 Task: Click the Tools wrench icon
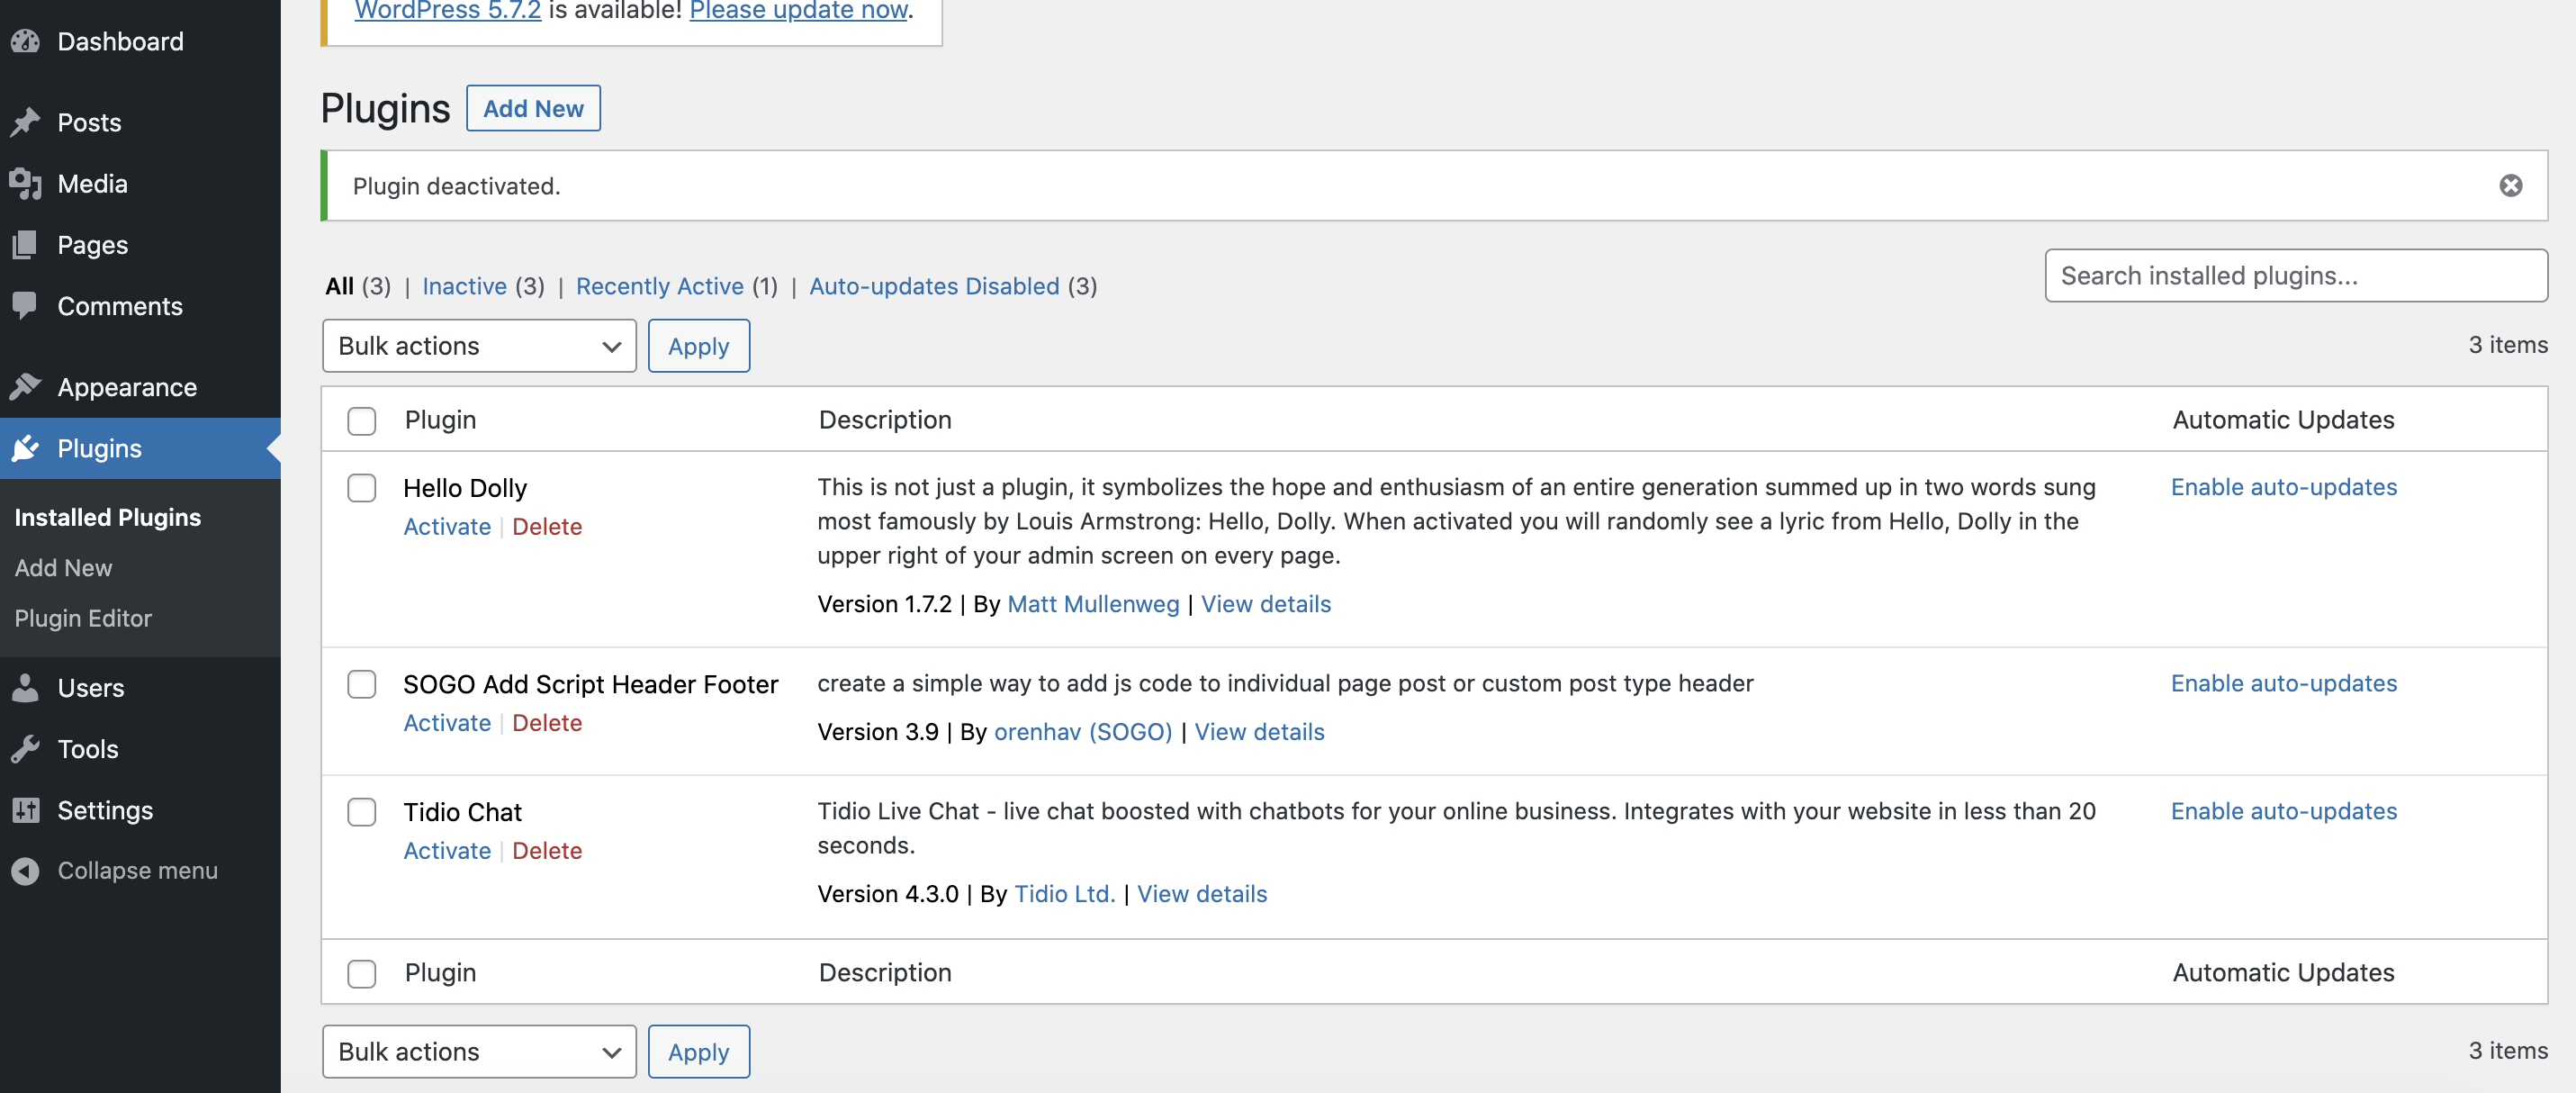[26, 749]
